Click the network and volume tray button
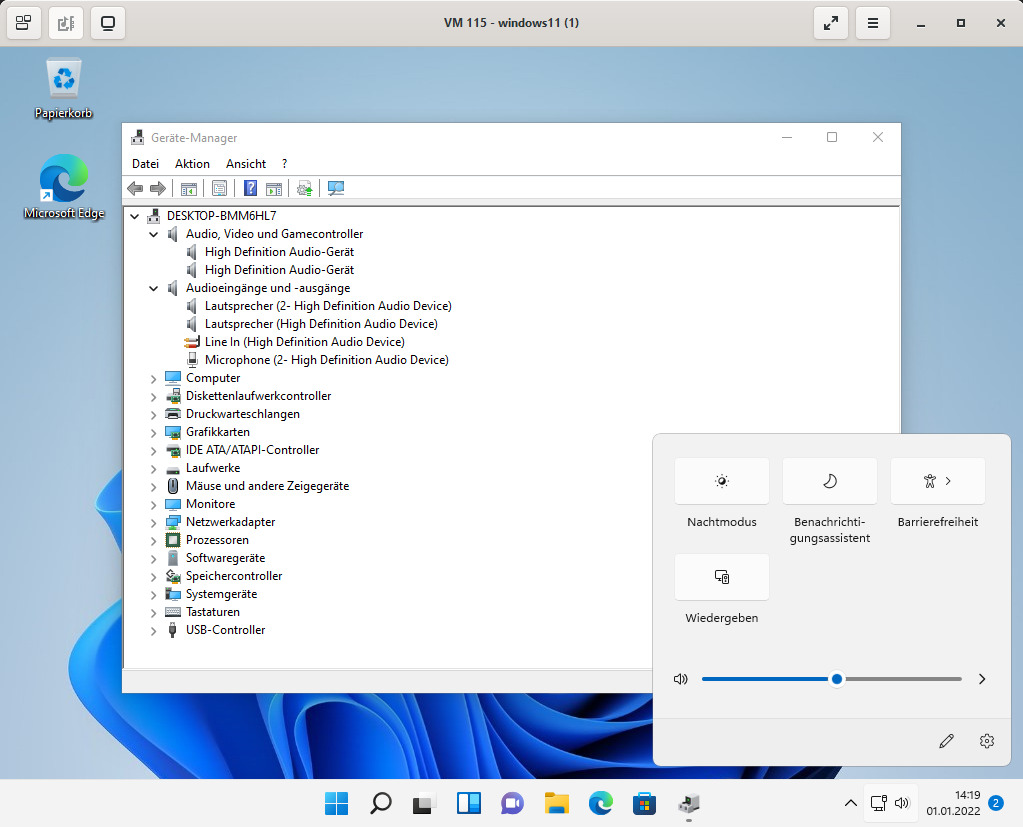This screenshot has width=1023, height=827. 890,804
